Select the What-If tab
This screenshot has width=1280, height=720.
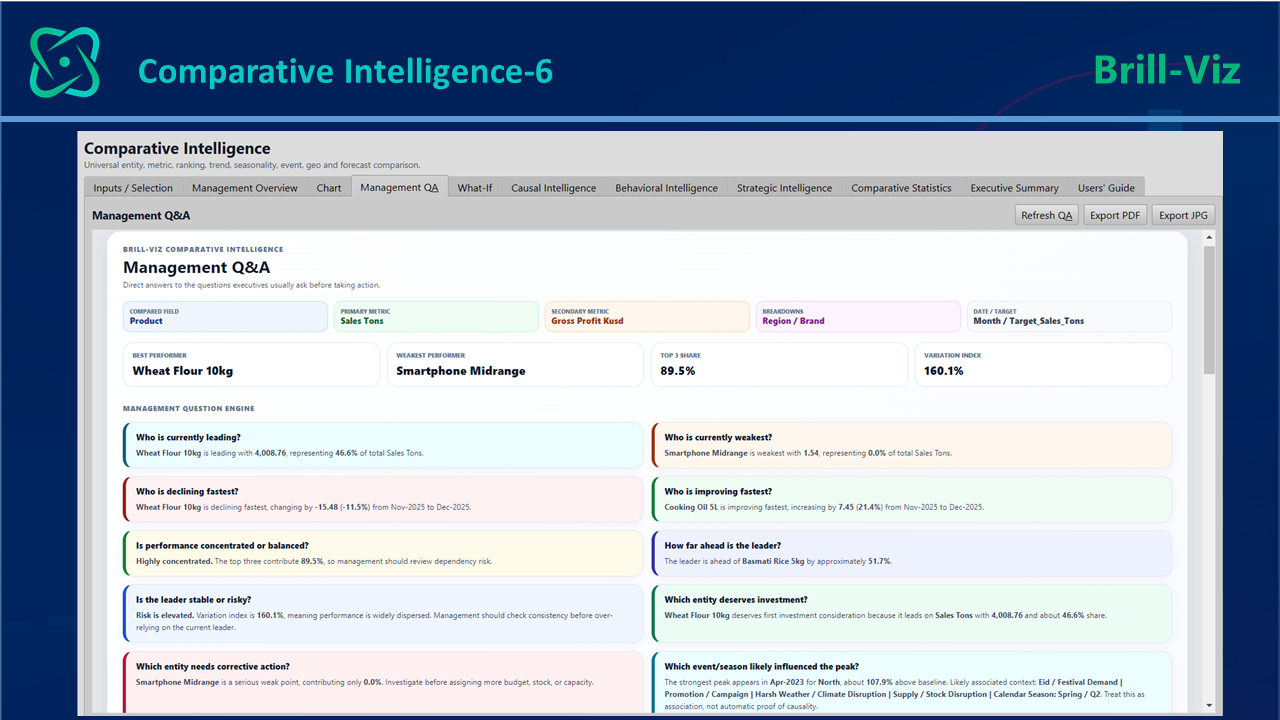[475, 187]
